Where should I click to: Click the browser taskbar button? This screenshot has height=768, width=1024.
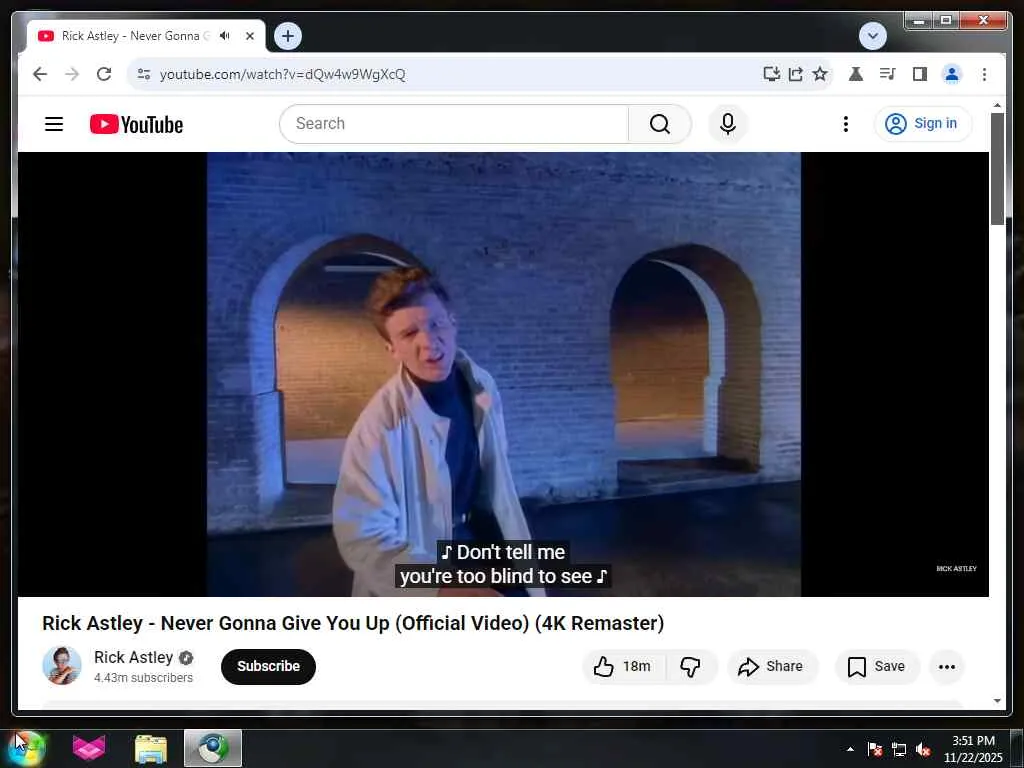click(x=213, y=748)
